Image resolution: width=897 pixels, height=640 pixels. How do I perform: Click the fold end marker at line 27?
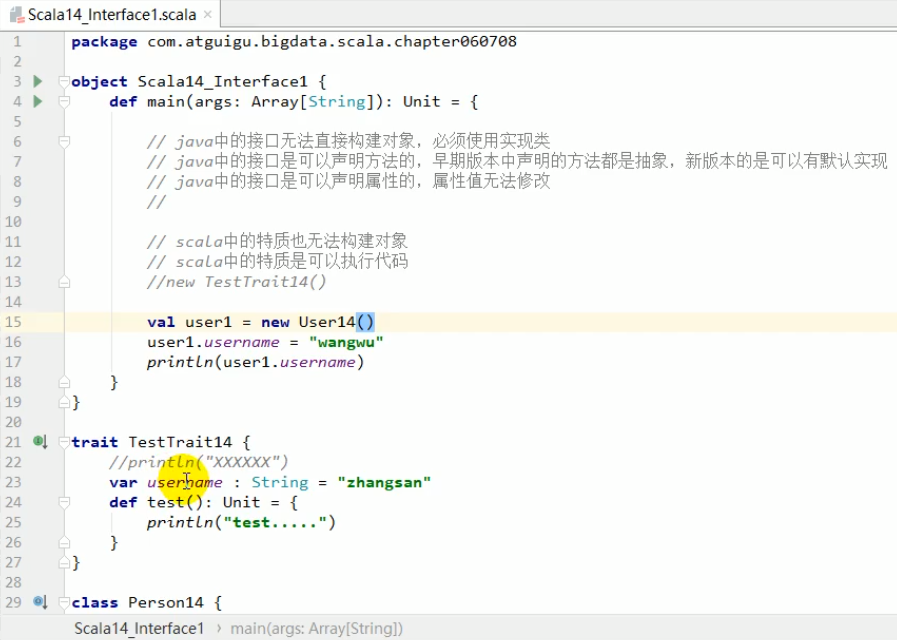(x=64, y=562)
